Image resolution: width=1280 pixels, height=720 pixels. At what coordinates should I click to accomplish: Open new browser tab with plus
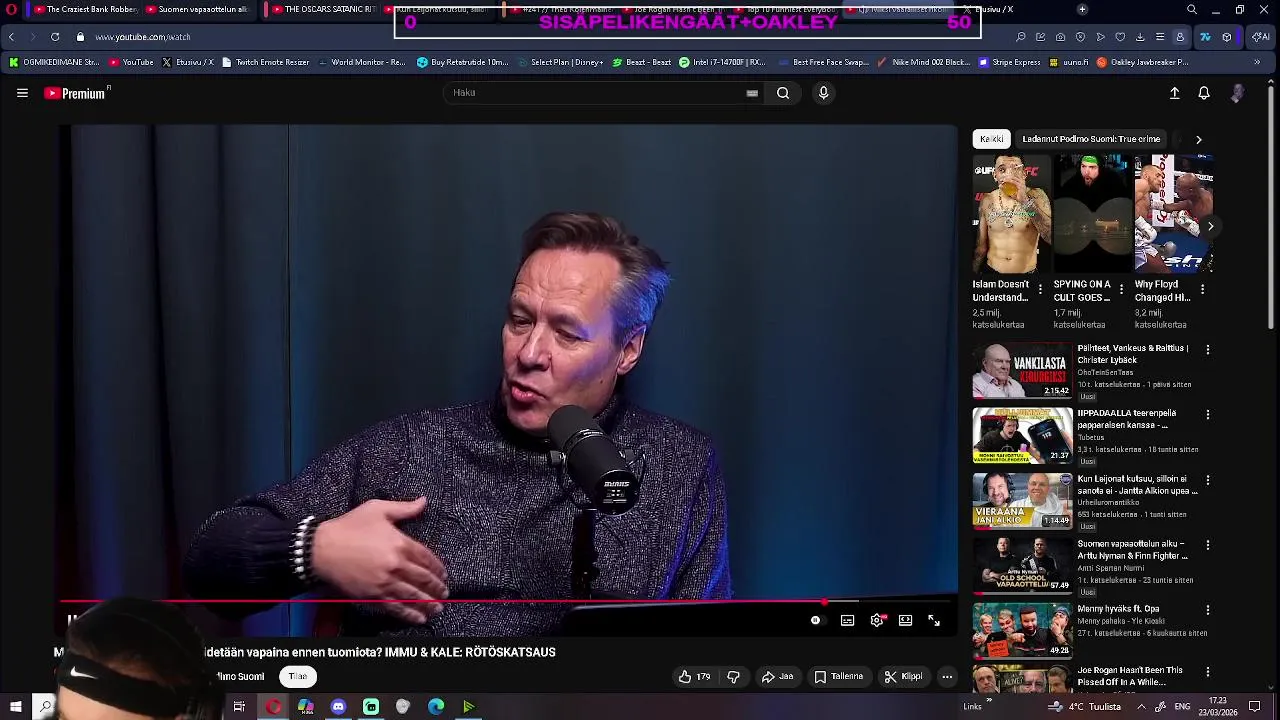coord(1082,9)
